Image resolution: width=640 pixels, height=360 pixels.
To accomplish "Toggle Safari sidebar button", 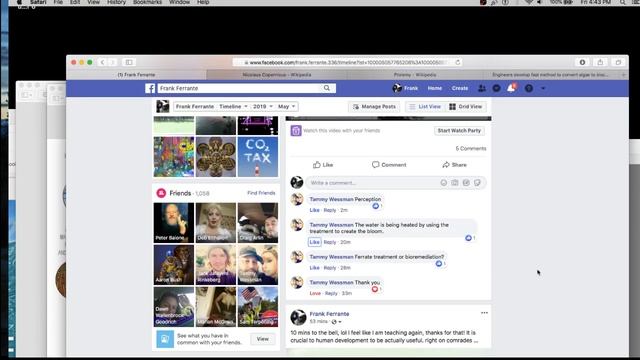I will pyautogui.click(x=129, y=62).
